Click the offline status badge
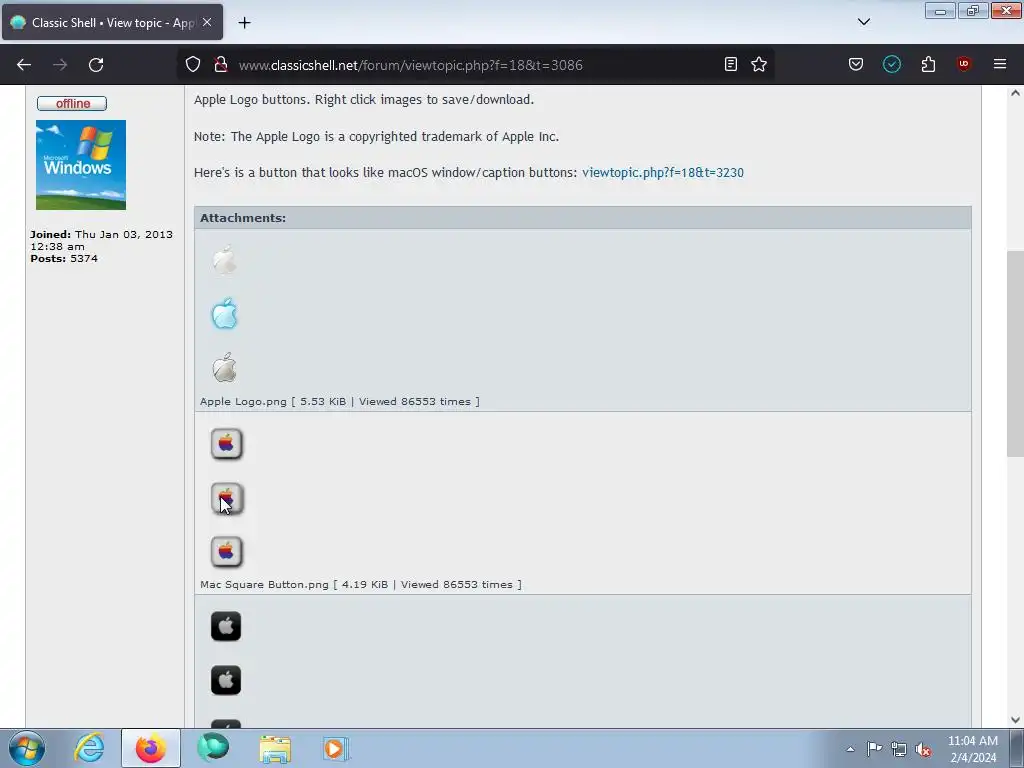Viewport: 1024px width, 768px height. click(72, 103)
